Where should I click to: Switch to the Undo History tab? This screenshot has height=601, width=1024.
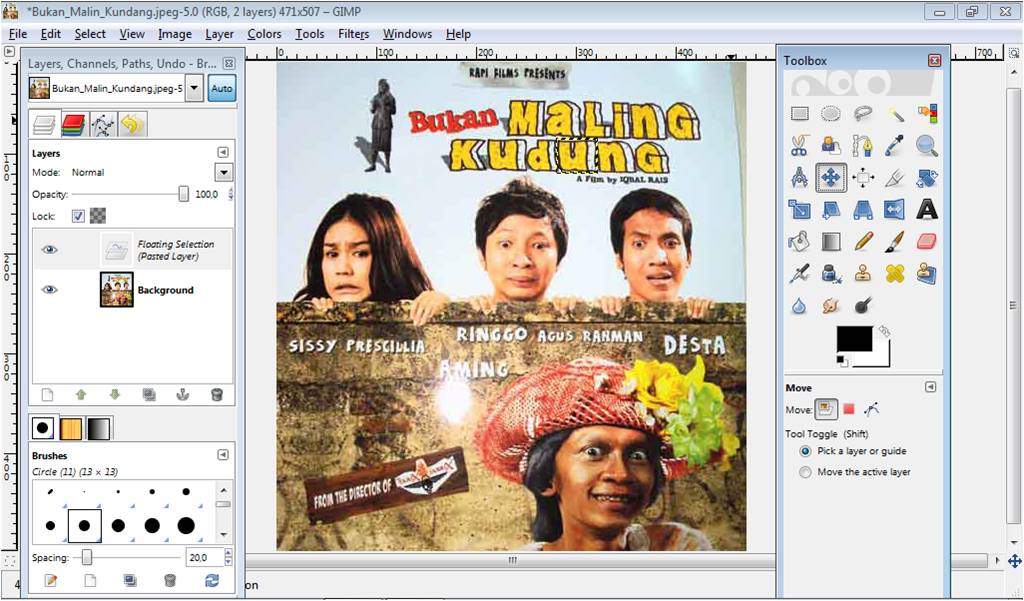(132, 124)
